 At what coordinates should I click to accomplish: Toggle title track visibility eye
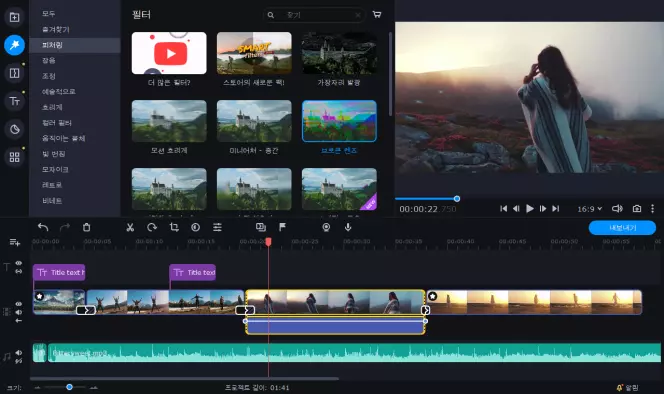(19, 263)
